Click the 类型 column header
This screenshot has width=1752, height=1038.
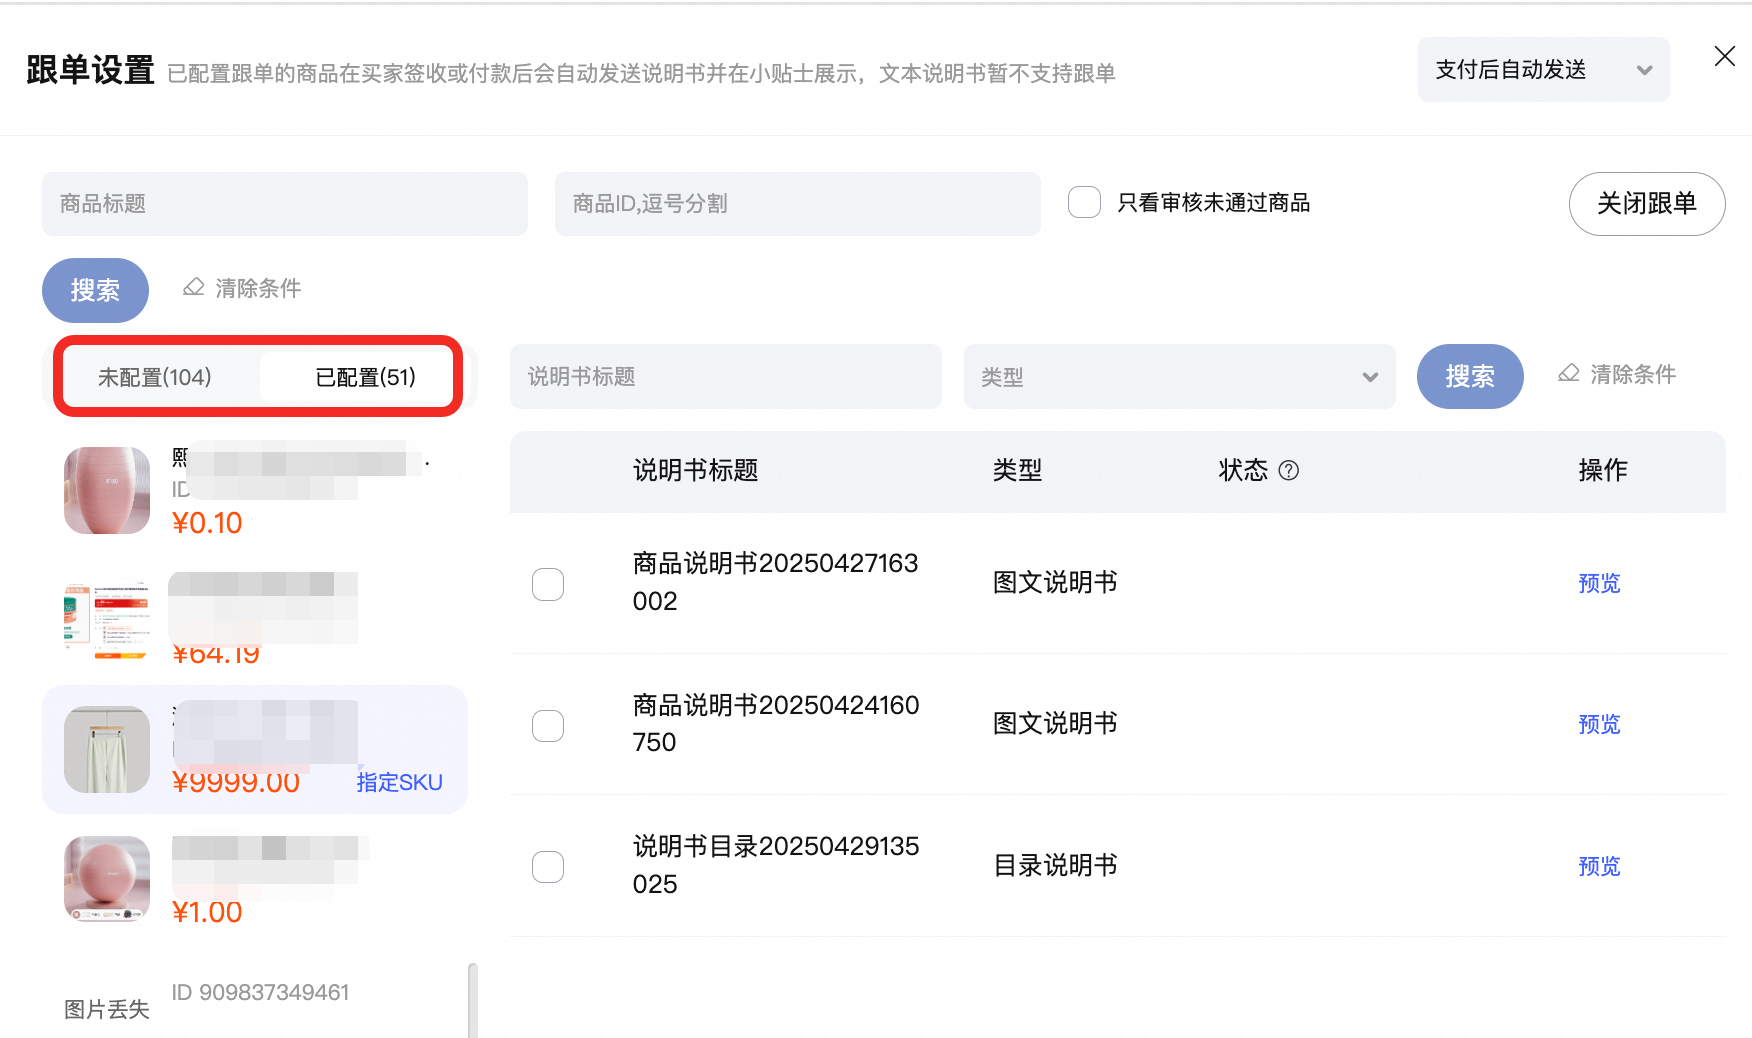click(1018, 471)
